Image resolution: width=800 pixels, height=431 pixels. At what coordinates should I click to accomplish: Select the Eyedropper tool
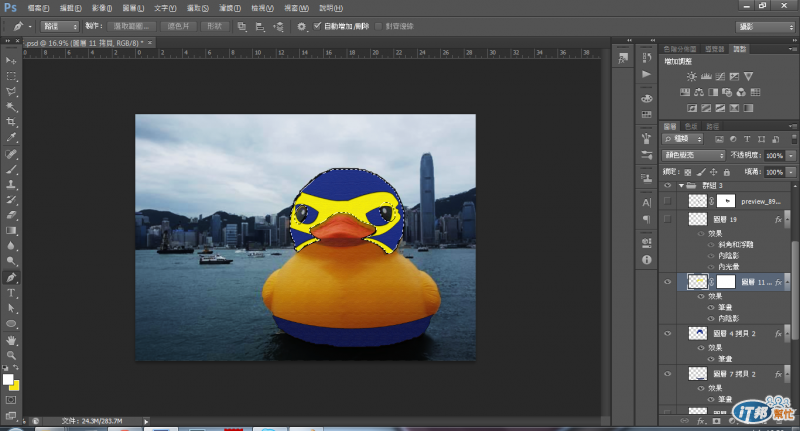pos(11,137)
